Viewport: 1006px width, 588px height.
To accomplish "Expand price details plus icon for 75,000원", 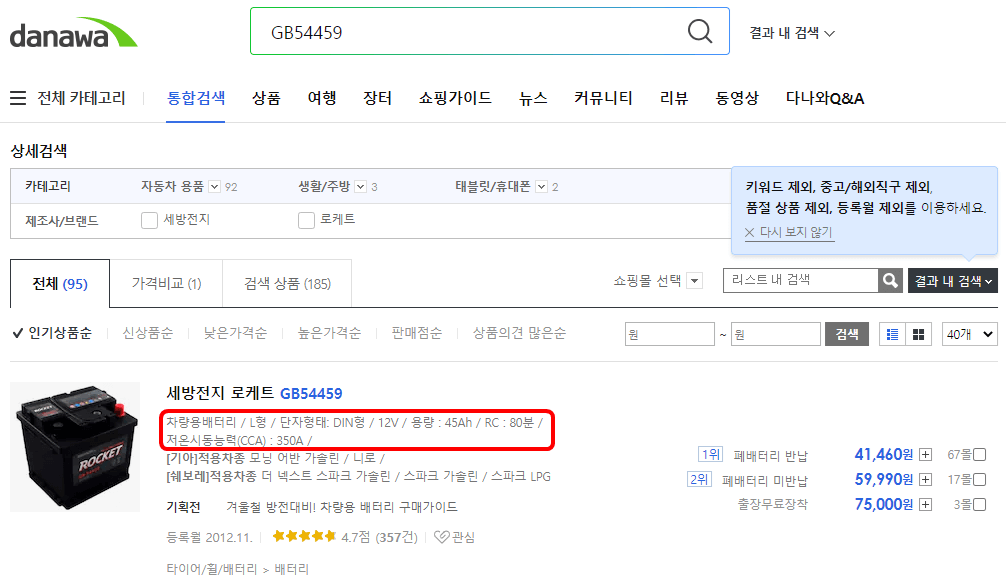I will 925,505.
